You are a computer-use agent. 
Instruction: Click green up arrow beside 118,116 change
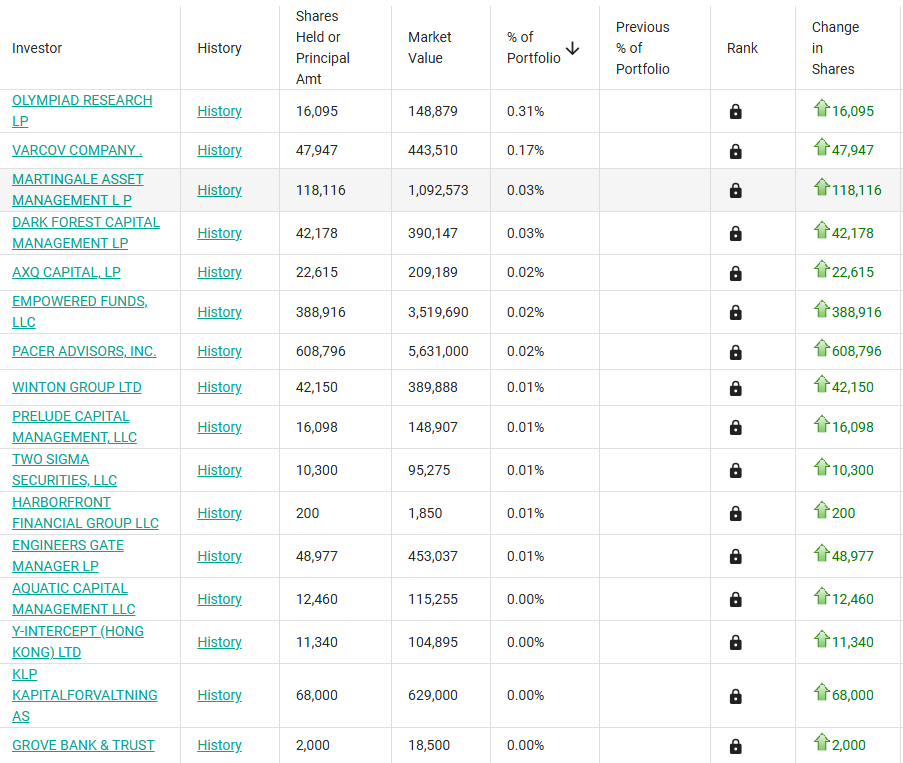822,187
